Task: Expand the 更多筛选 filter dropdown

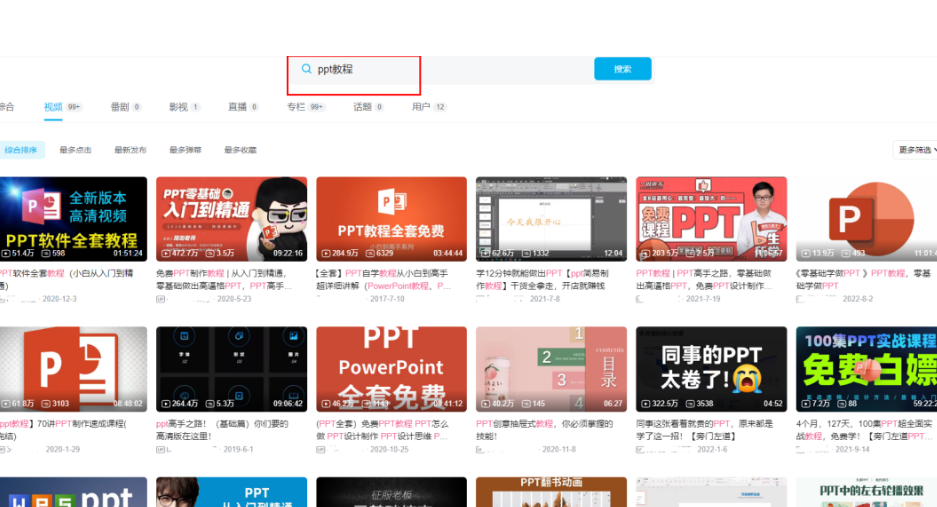Action: pyautogui.click(x=914, y=150)
